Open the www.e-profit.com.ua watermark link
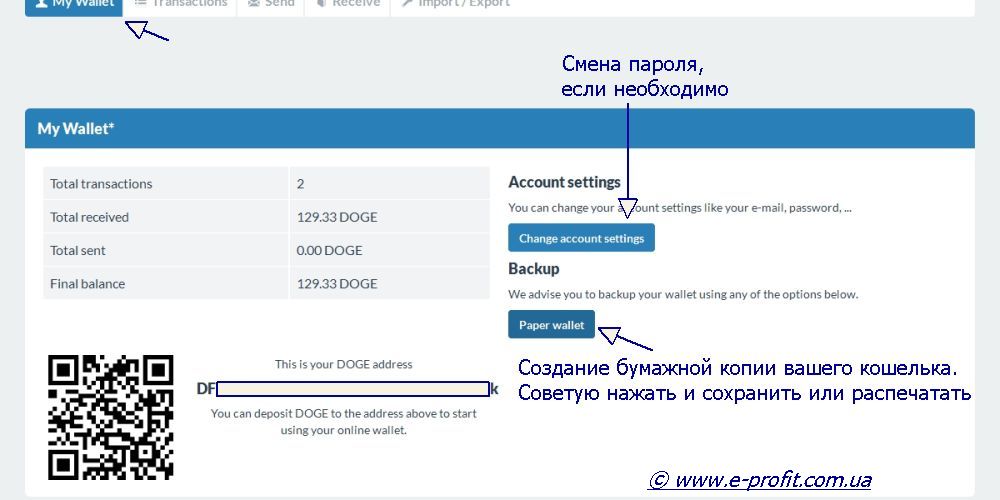The height and width of the screenshot is (500, 1000). [760, 481]
